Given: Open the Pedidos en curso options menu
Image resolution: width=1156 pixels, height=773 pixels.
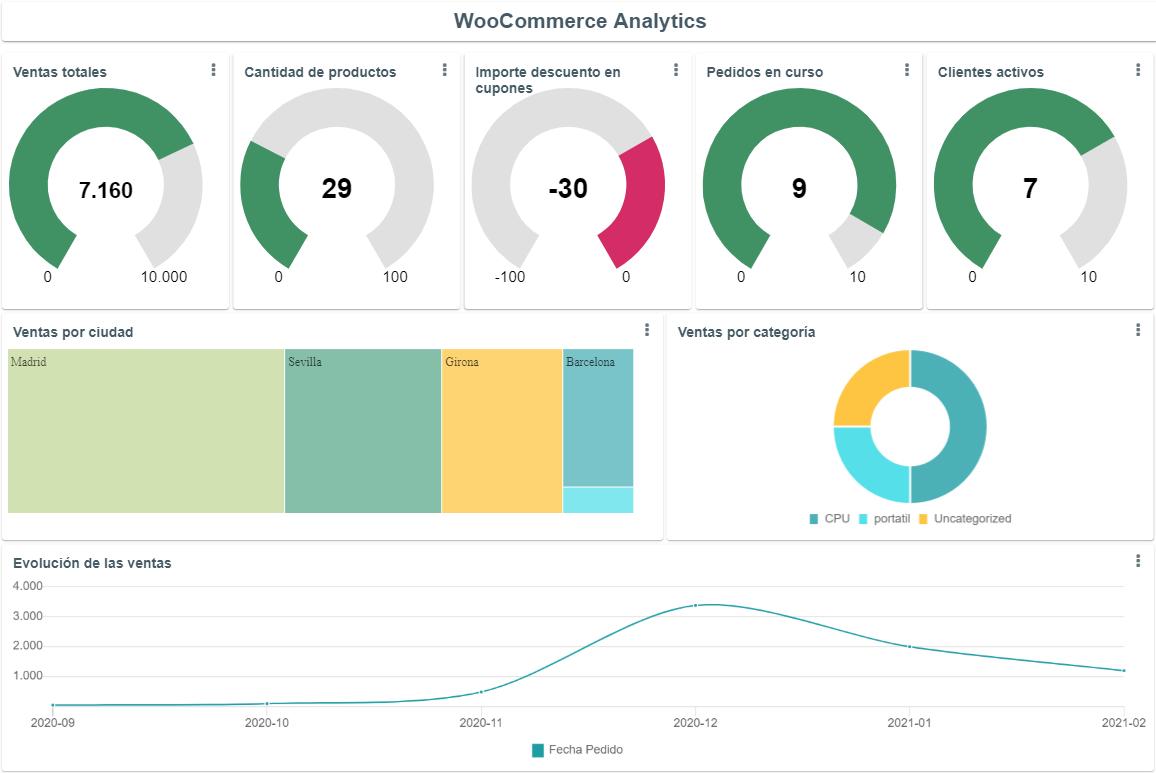Looking at the screenshot, I should pos(907,69).
